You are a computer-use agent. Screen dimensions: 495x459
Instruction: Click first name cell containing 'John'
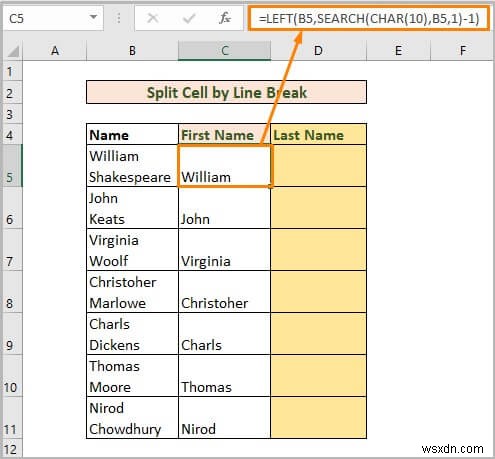point(224,208)
